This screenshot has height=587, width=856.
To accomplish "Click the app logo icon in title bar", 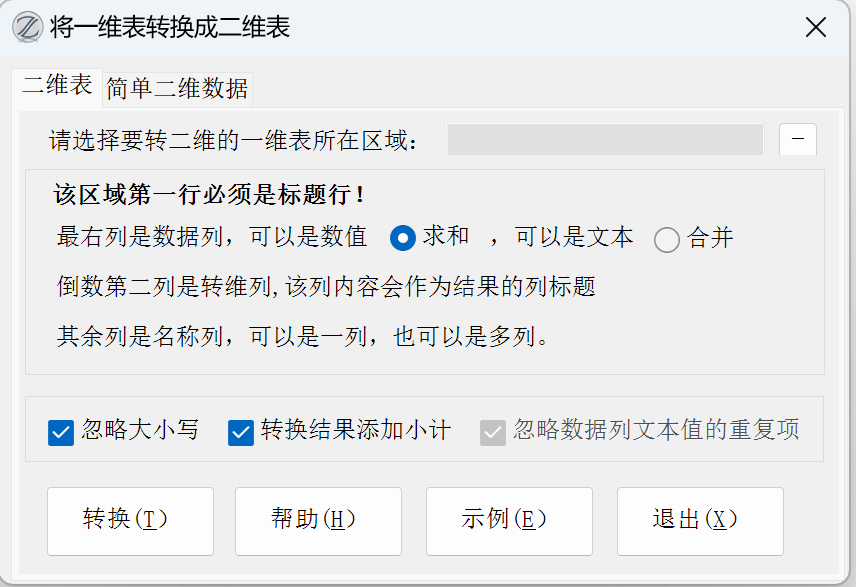I will click(x=27, y=27).
